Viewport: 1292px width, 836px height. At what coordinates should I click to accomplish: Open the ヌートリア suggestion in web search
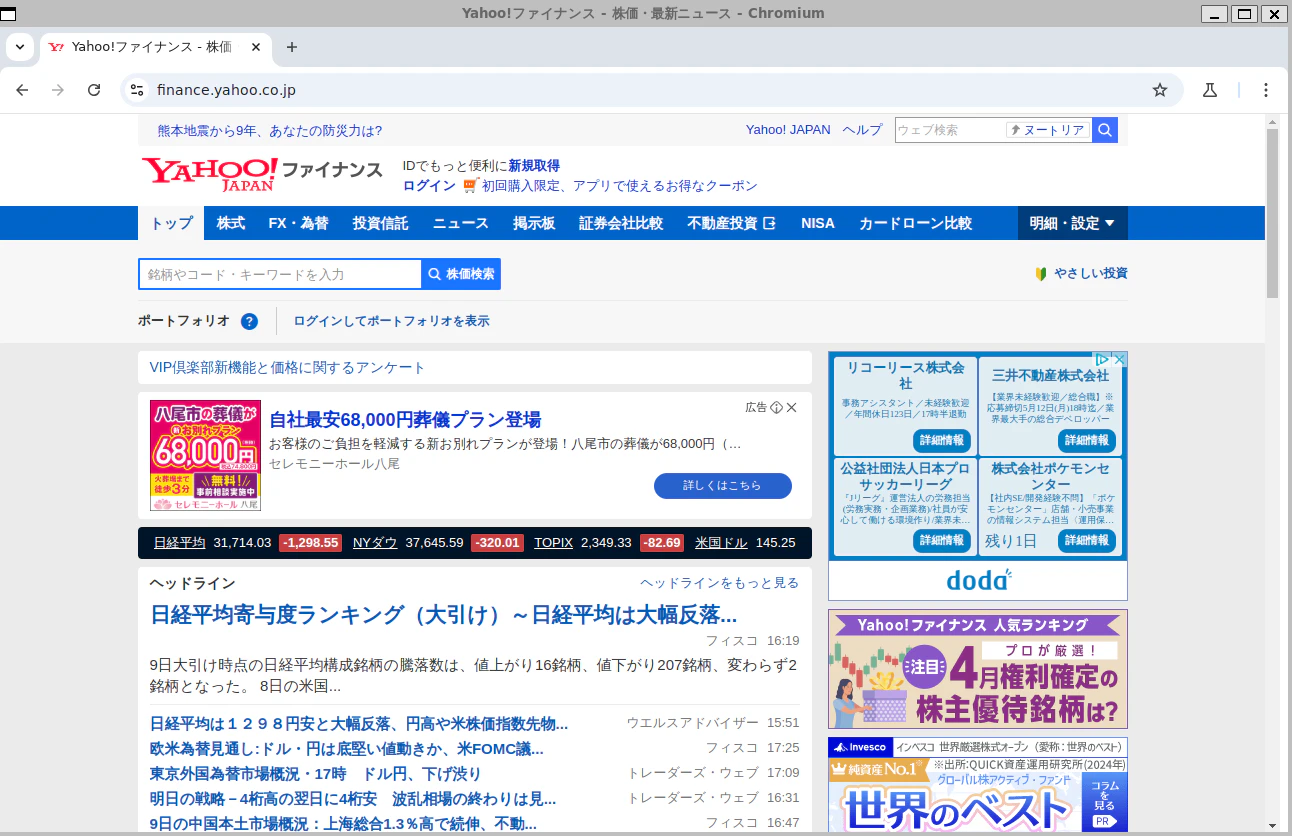1047,130
